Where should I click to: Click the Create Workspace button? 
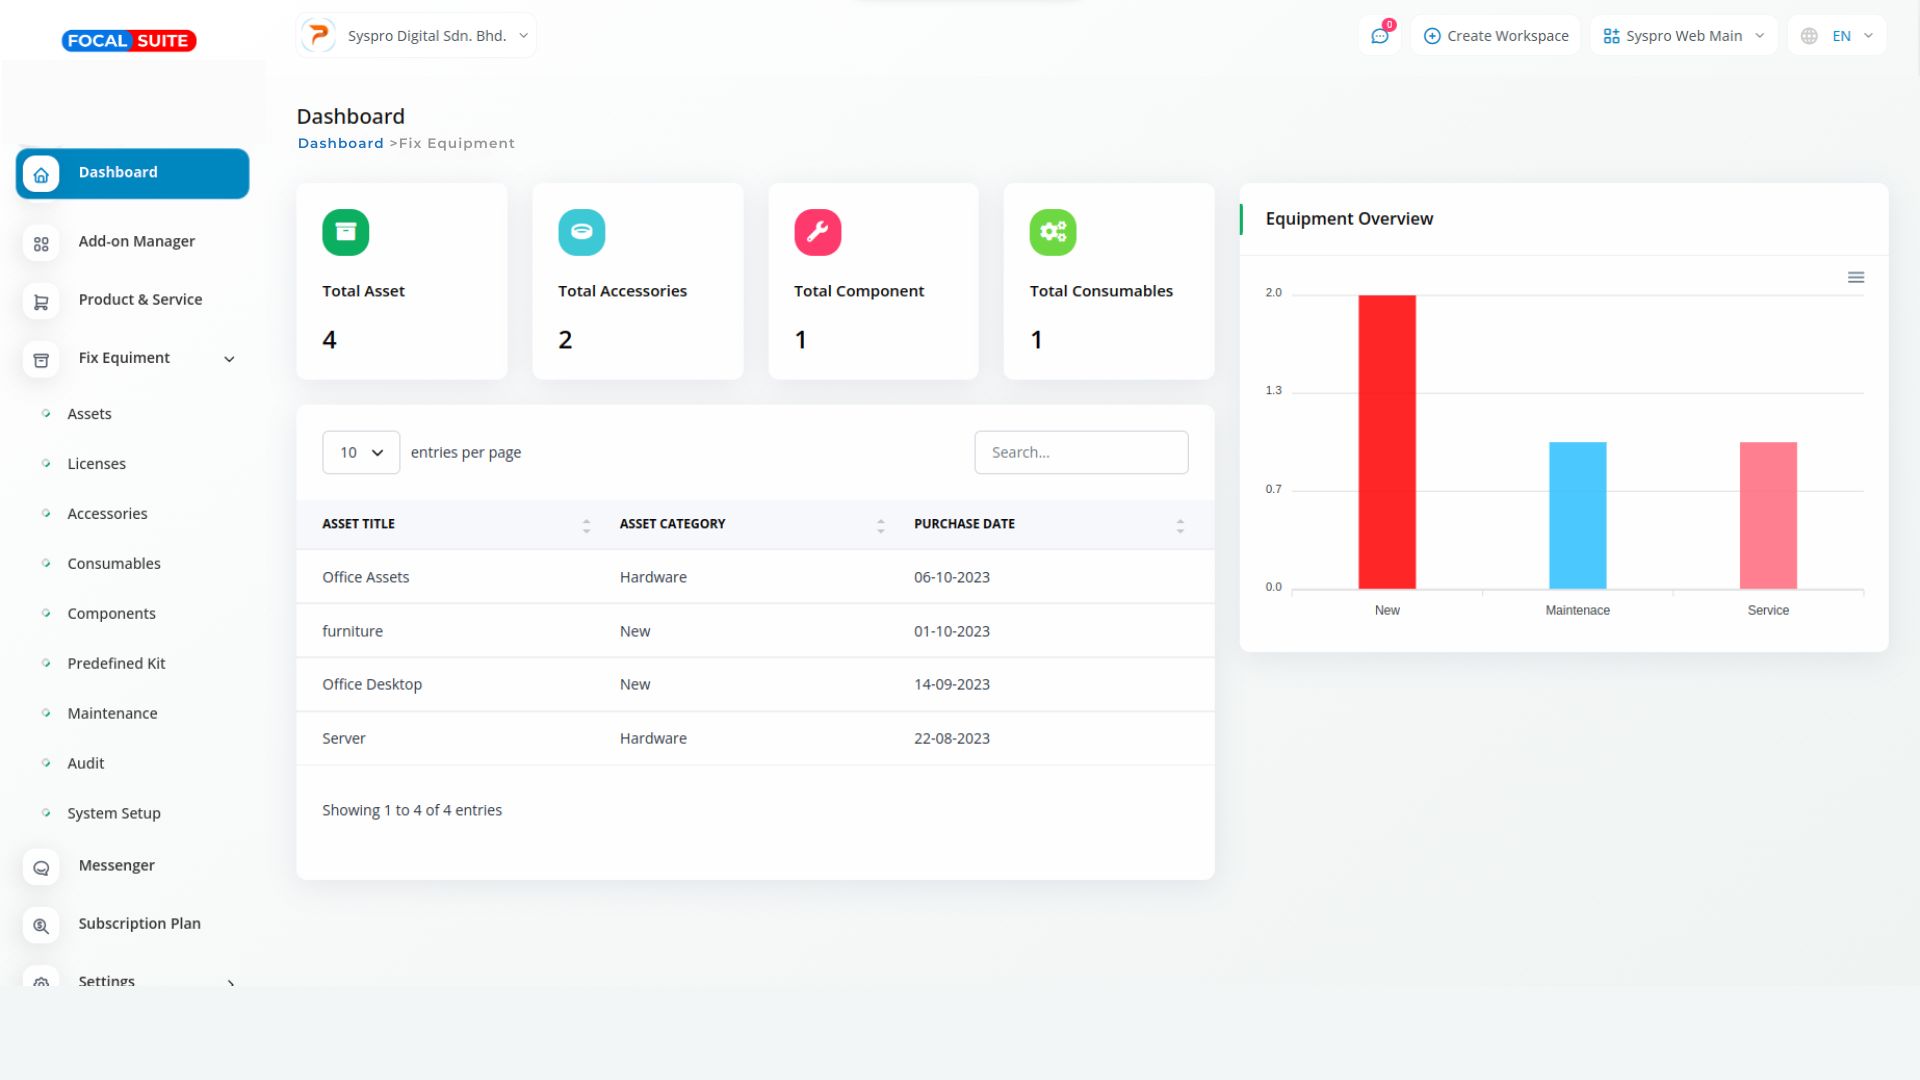click(1496, 36)
